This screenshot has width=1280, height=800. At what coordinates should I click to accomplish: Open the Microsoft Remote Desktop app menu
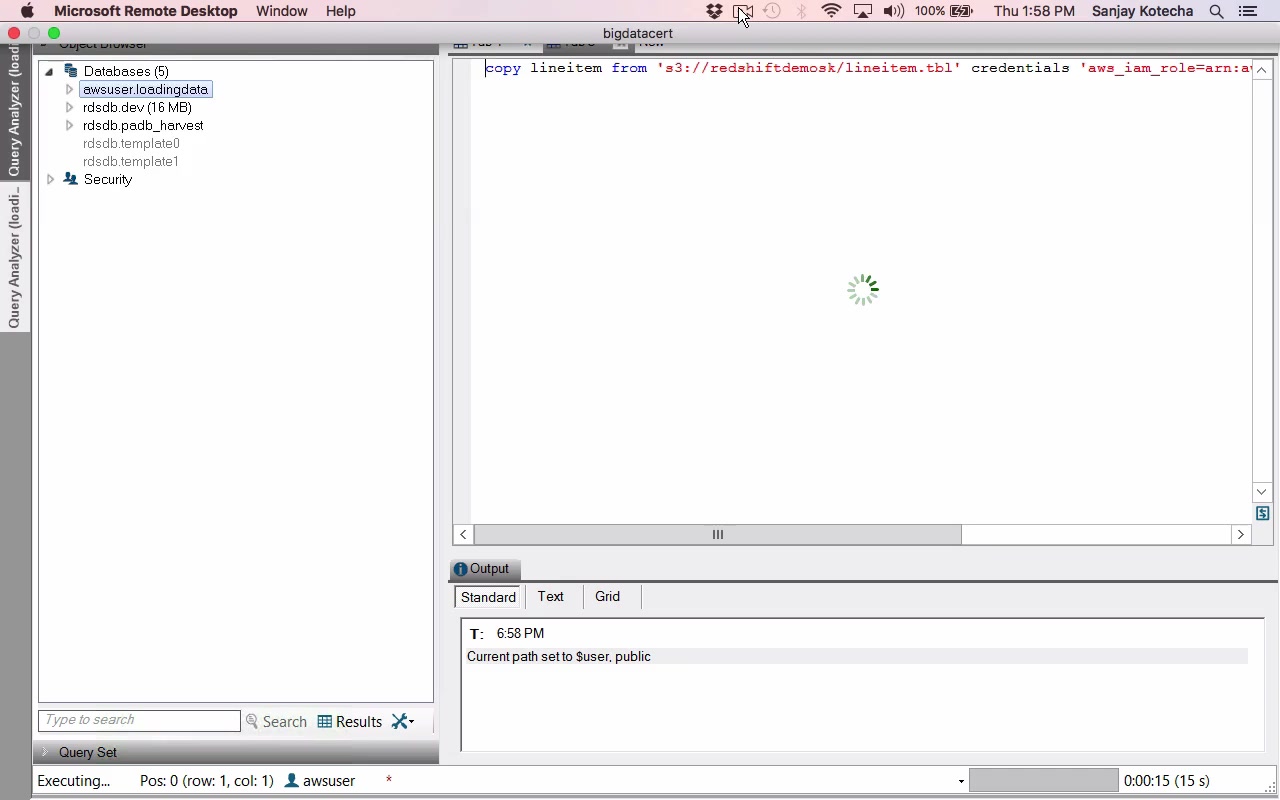coord(146,11)
